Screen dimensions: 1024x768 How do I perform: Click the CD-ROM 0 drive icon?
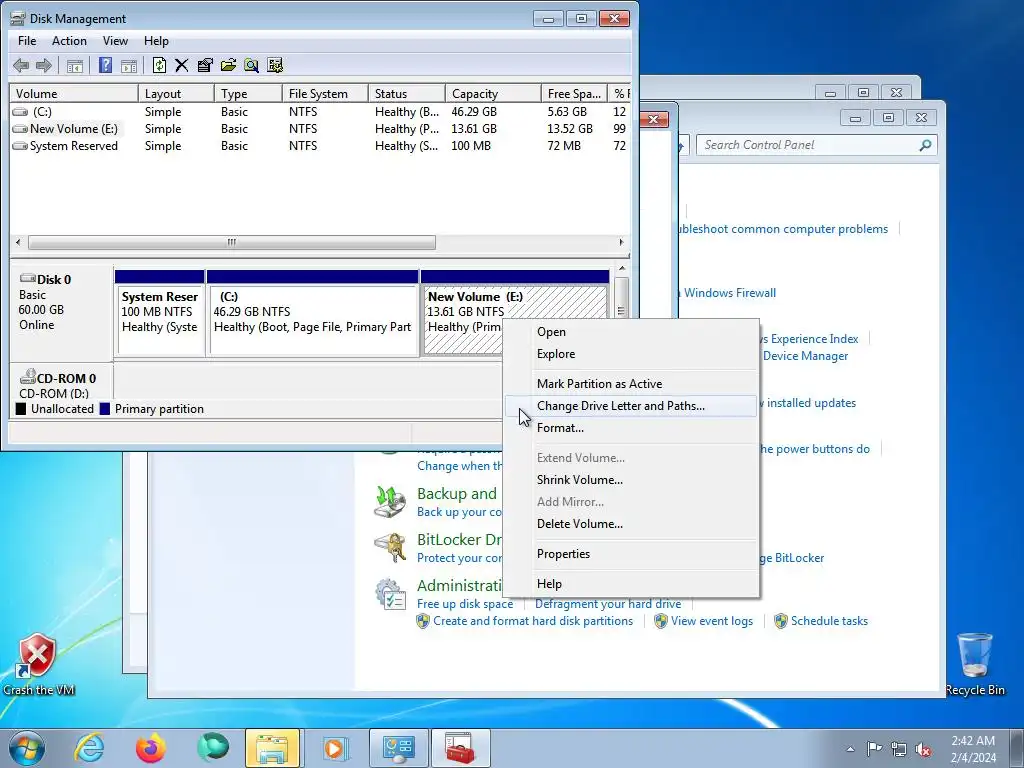click(27, 377)
